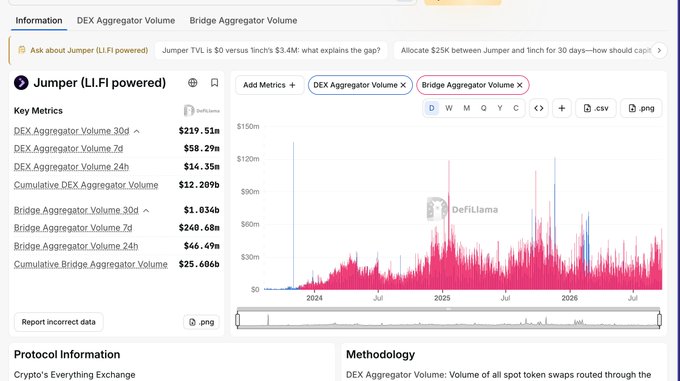Click the Methodology heading
This screenshot has width=680, height=381.
[380, 355]
